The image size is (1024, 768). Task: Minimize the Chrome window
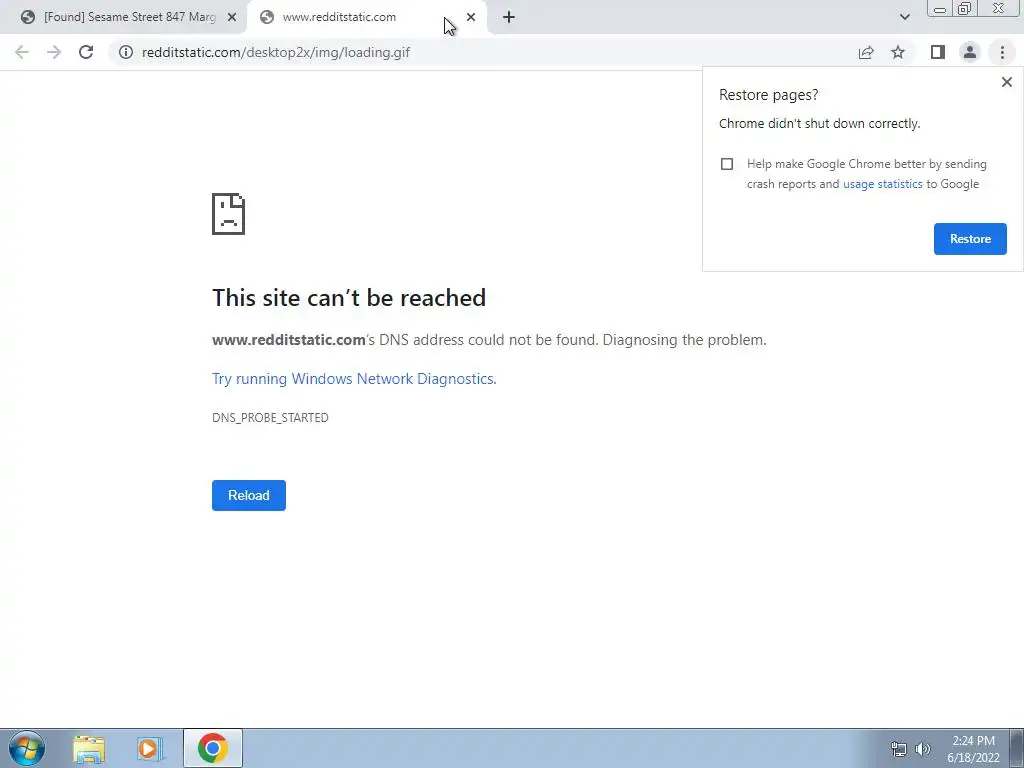click(x=940, y=8)
